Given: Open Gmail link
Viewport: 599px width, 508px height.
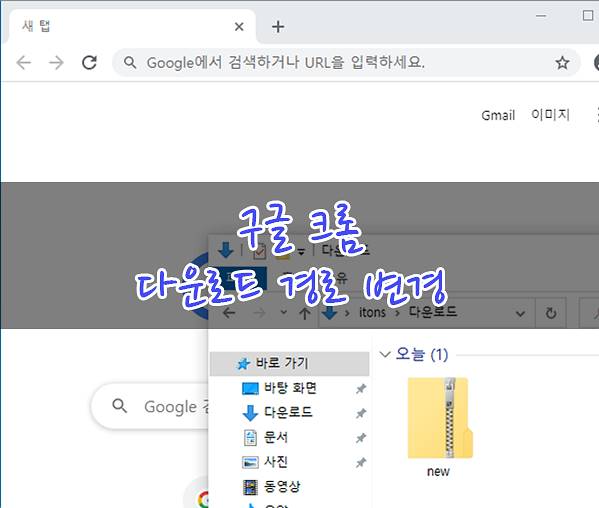Looking at the screenshot, I should (498, 115).
